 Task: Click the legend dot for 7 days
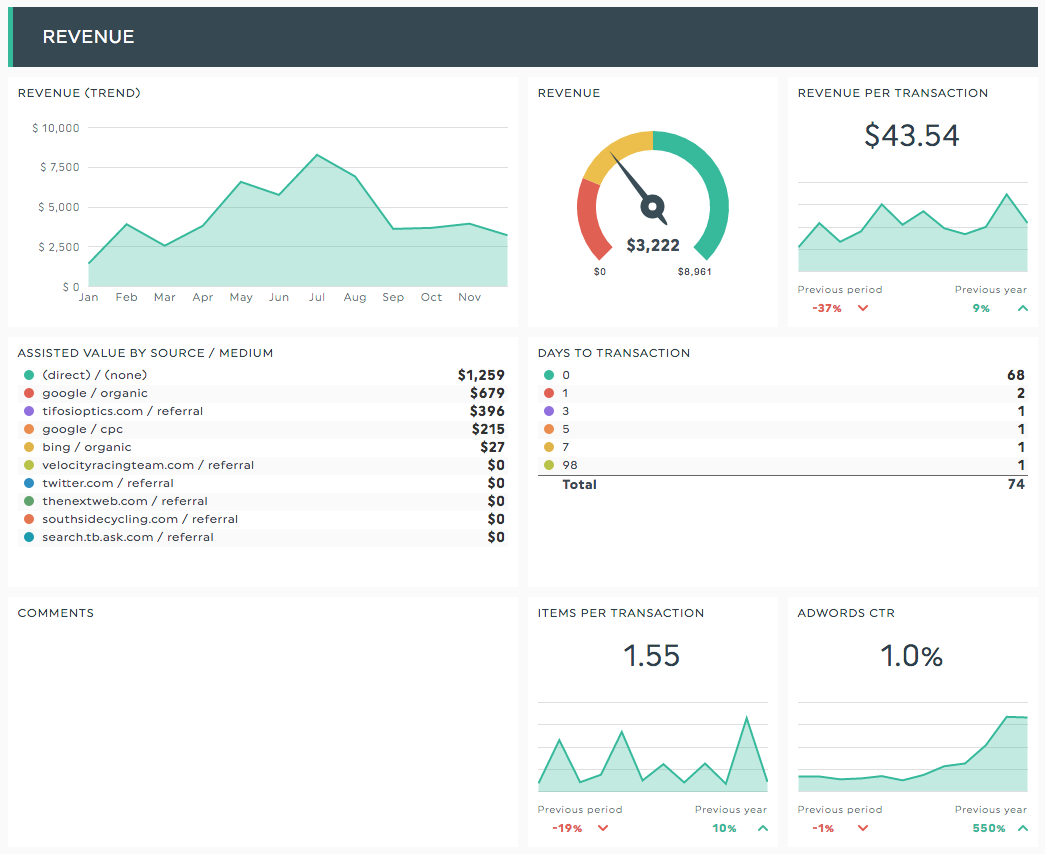click(x=549, y=447)
